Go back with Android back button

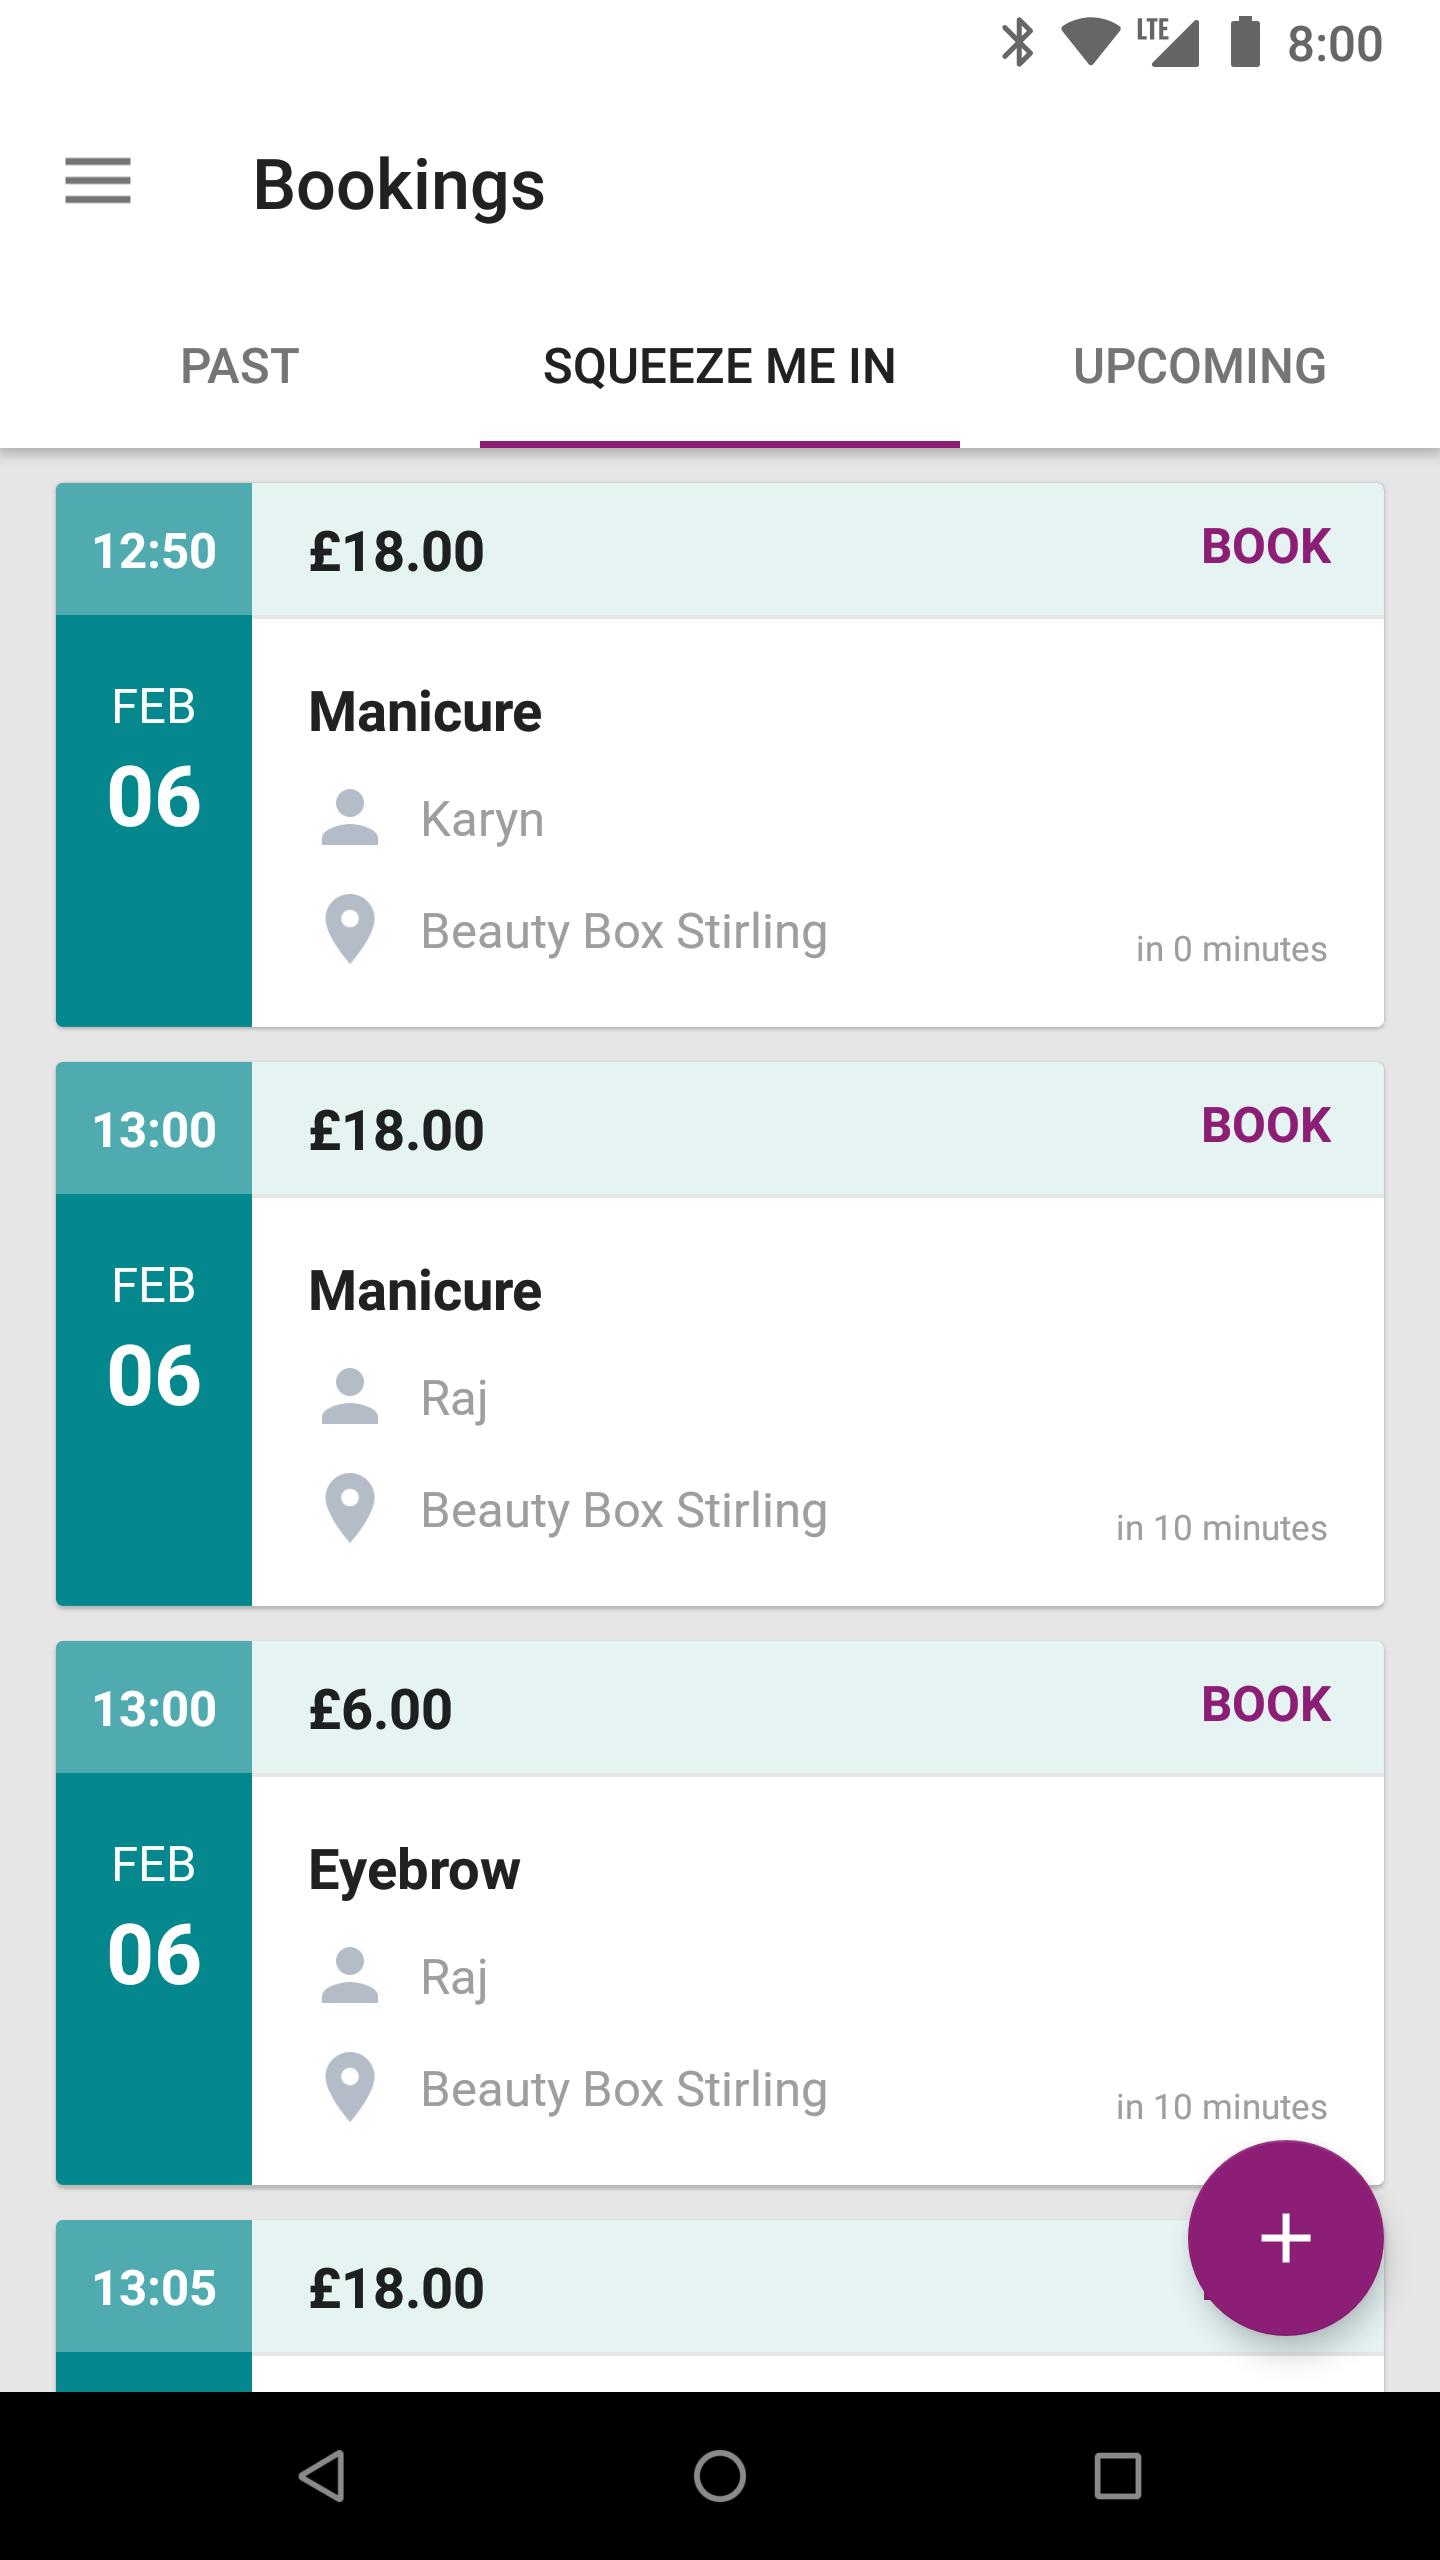pos(322,2476)
